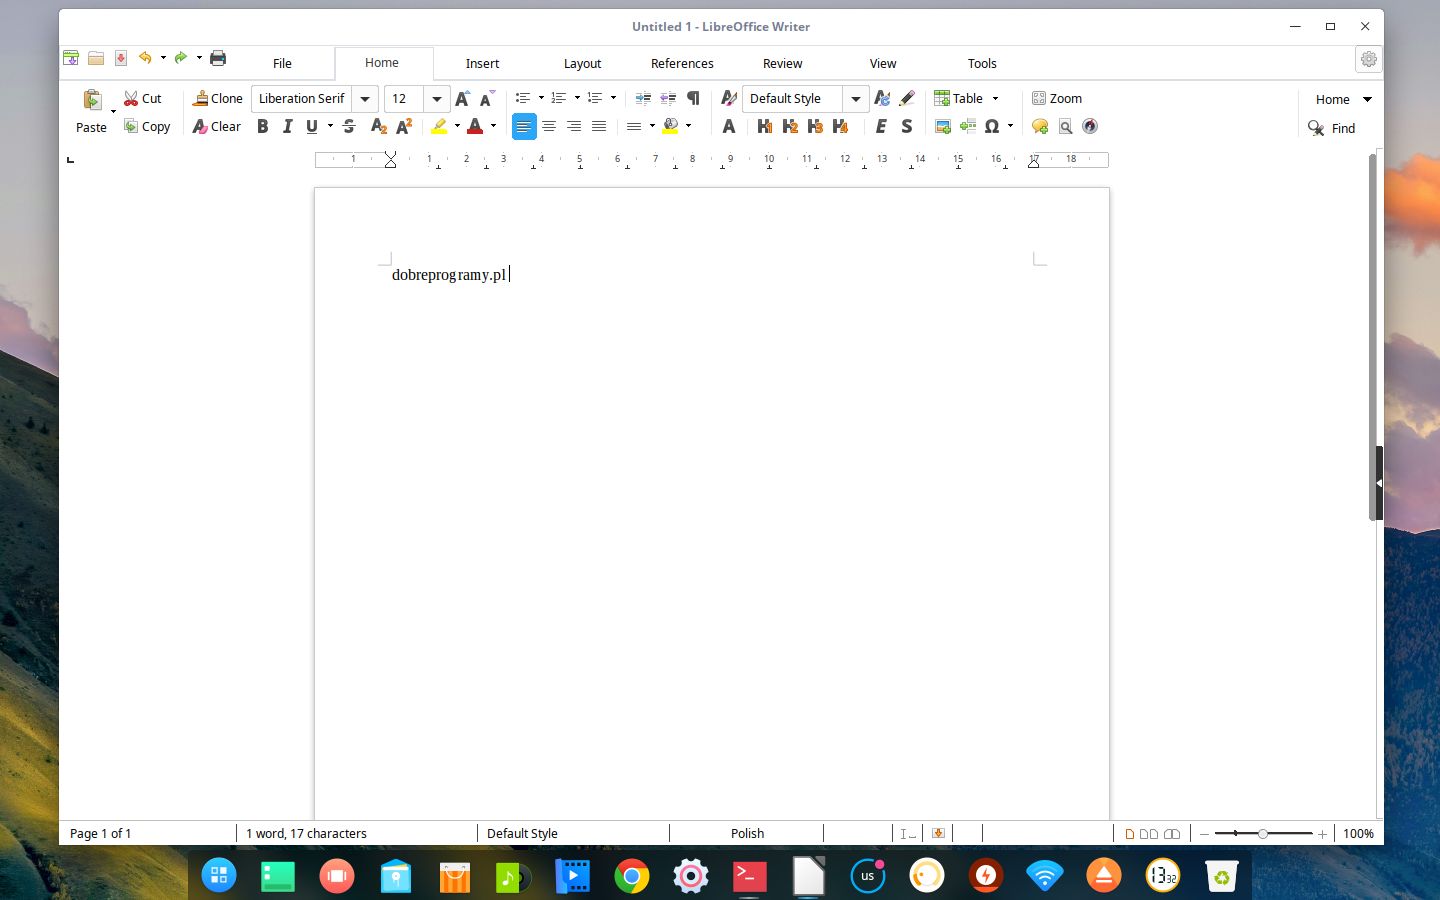Click the redo arrow icon
1440x900 pixels.
pos(181,58)
